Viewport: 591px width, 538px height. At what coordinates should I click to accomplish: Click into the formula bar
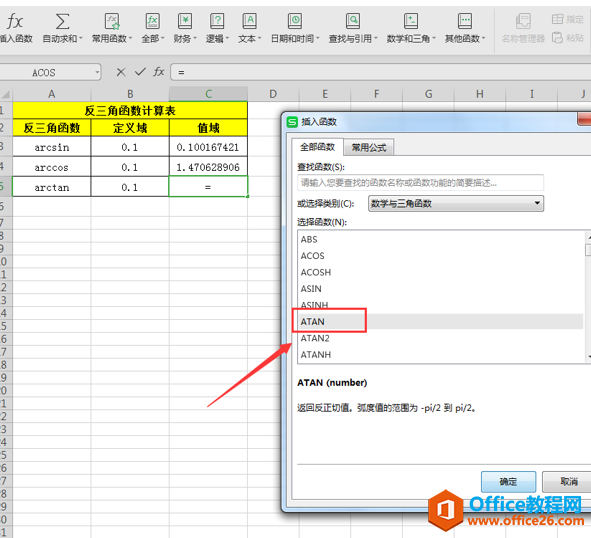click(x=381, y=72)
